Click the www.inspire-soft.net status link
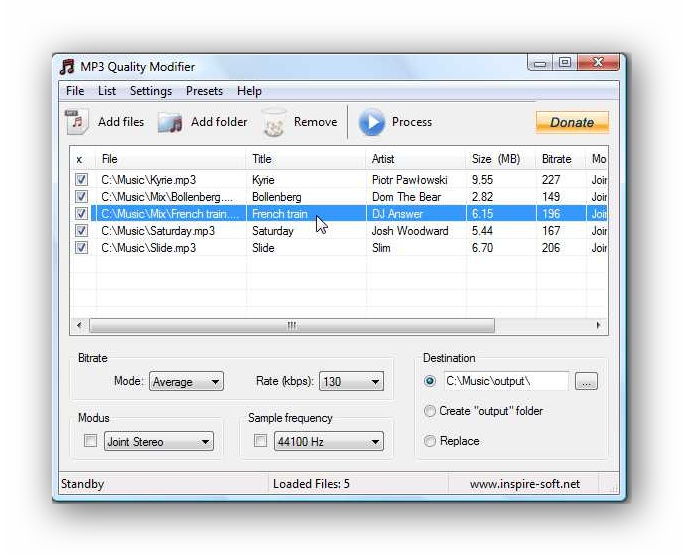The image size is (684, 556). 525,484
